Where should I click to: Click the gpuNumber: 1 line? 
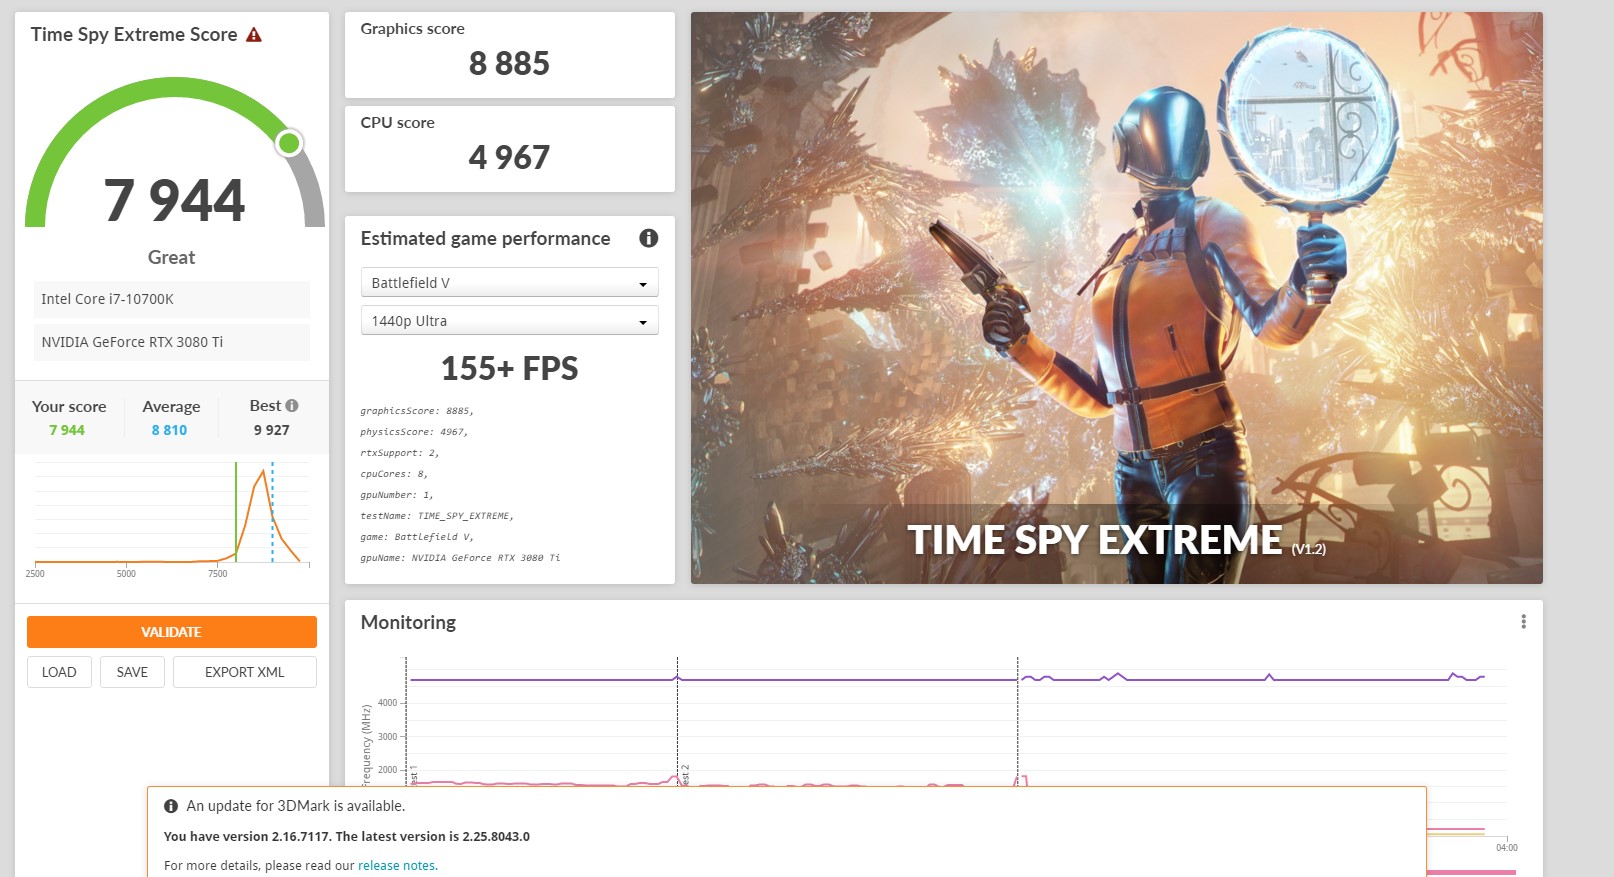pos(397,495)
